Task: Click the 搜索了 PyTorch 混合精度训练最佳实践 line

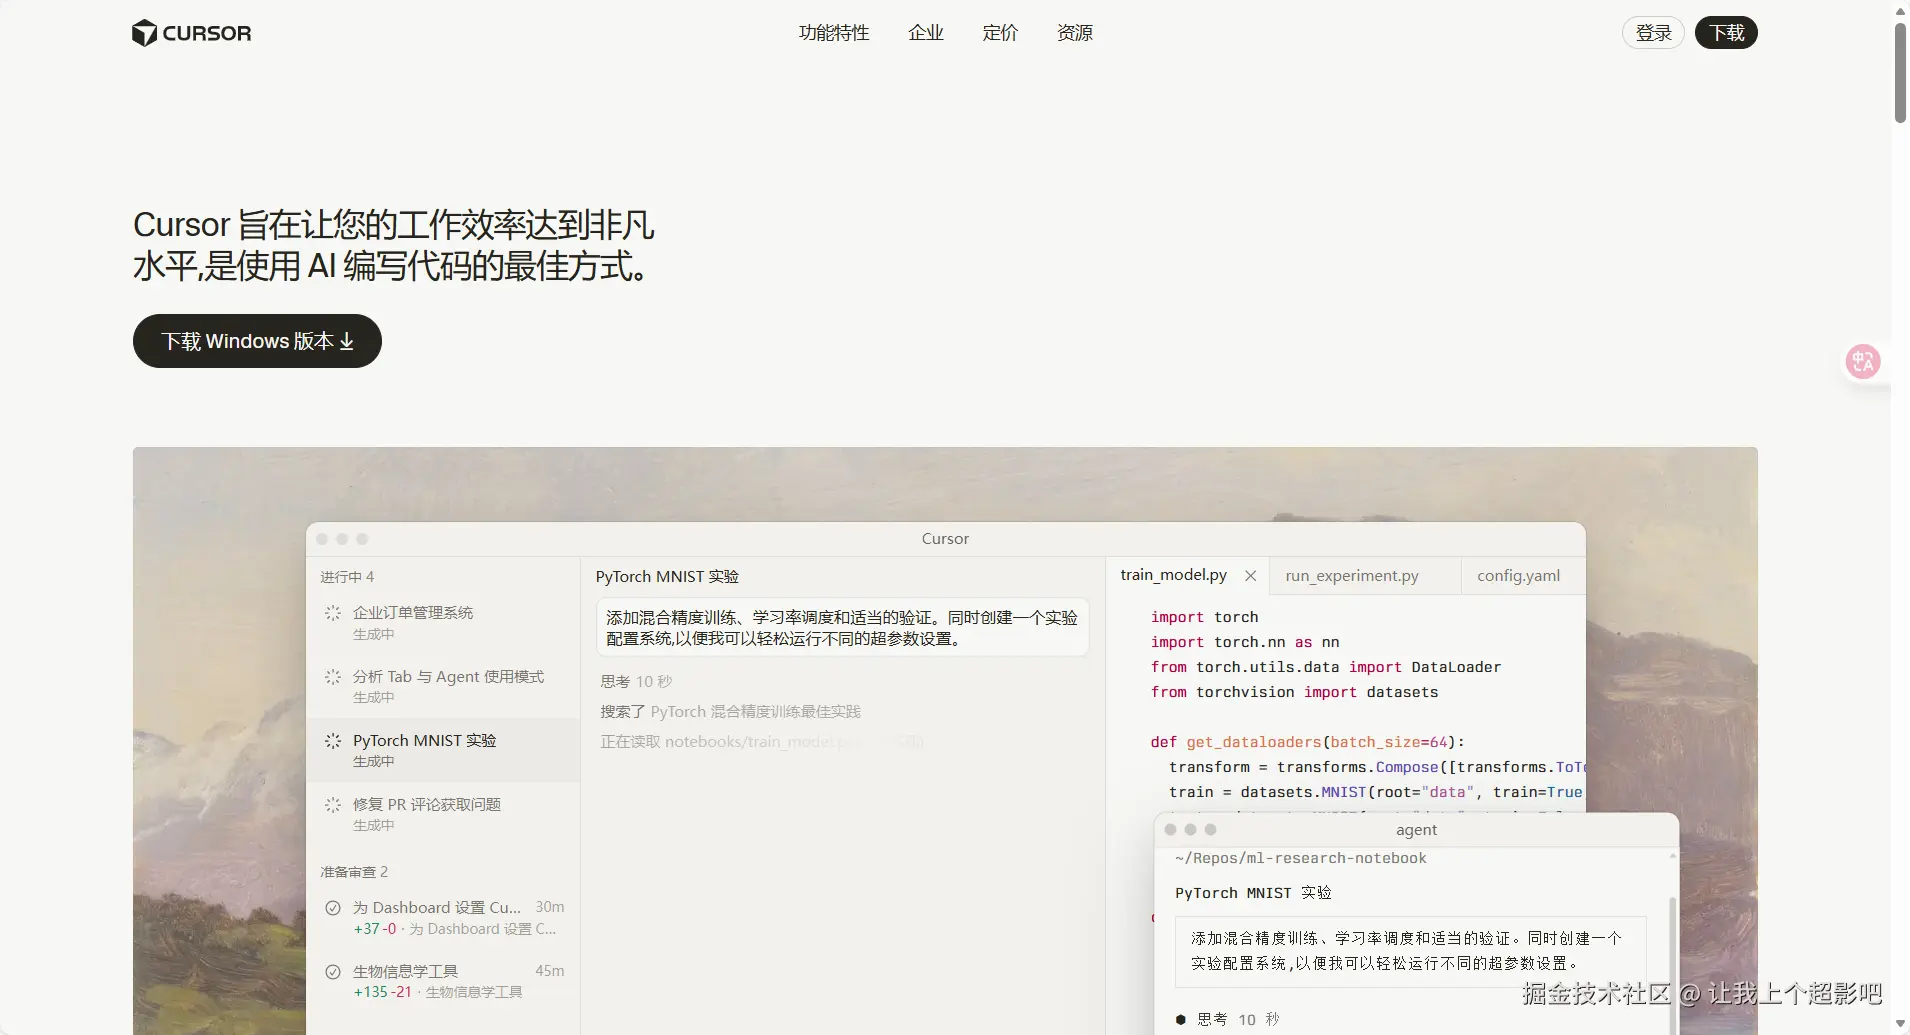Action: pos(730,712)
